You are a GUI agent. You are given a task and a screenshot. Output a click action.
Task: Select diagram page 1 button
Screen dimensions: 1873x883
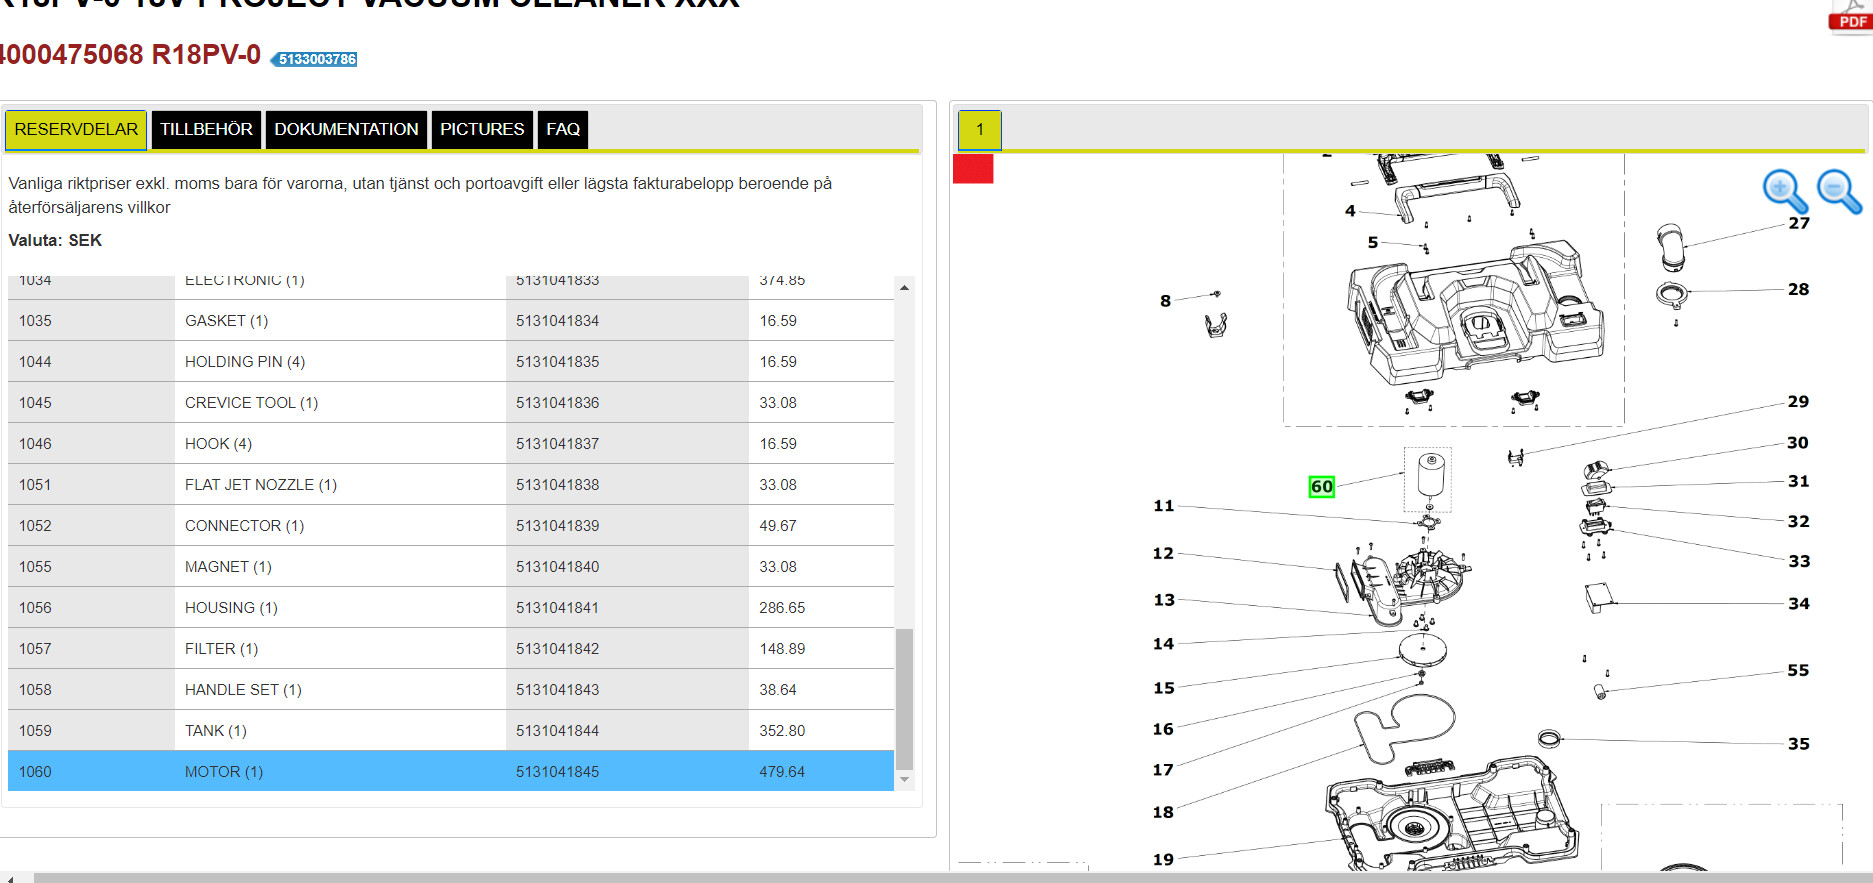click(980, 130)
